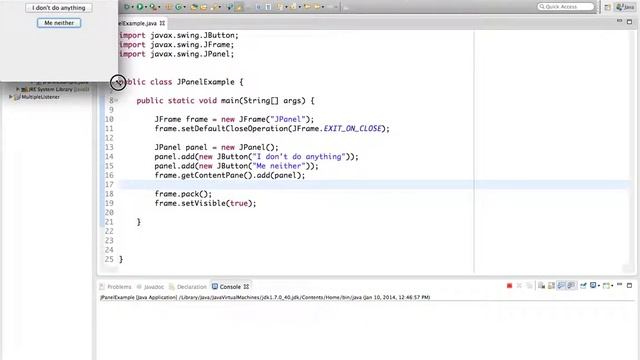
Task: Toggle Pin Console button
Action: pyautogui.click(x=583, y=286)
